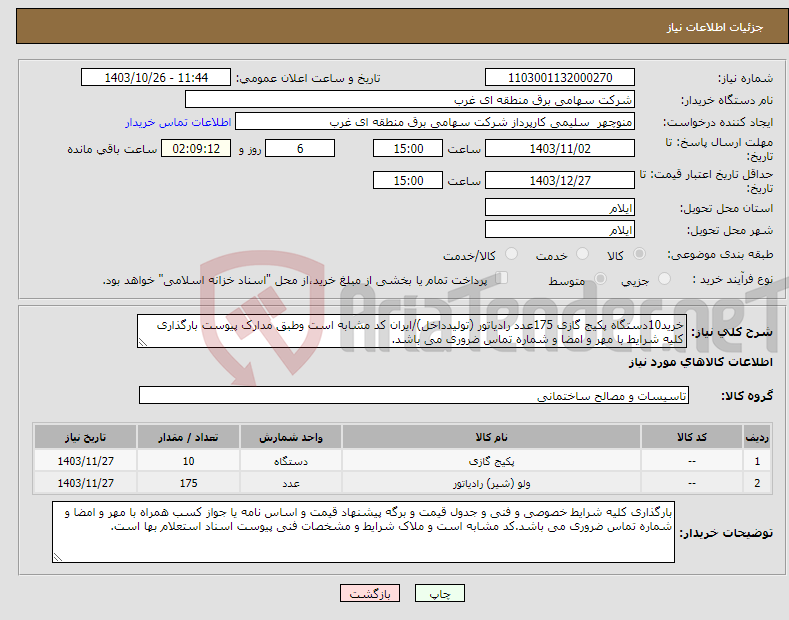
Task: Select the کالا/خدمت radio button
Action: (x=511, y=254)
